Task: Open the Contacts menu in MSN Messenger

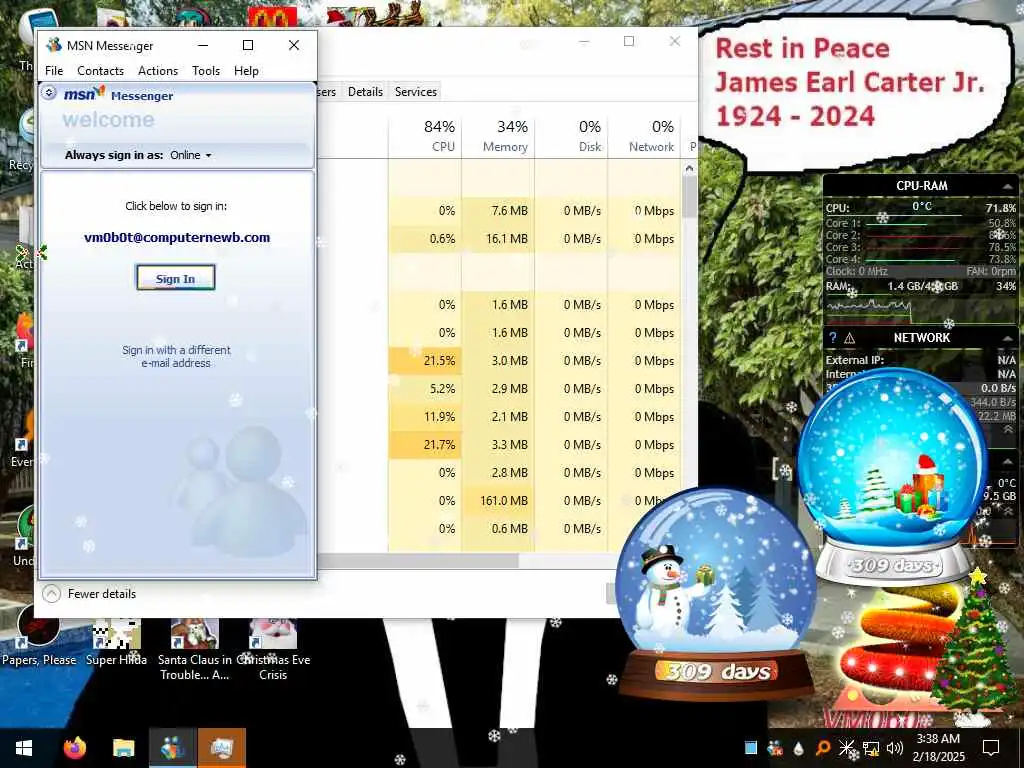Action: 100,71
